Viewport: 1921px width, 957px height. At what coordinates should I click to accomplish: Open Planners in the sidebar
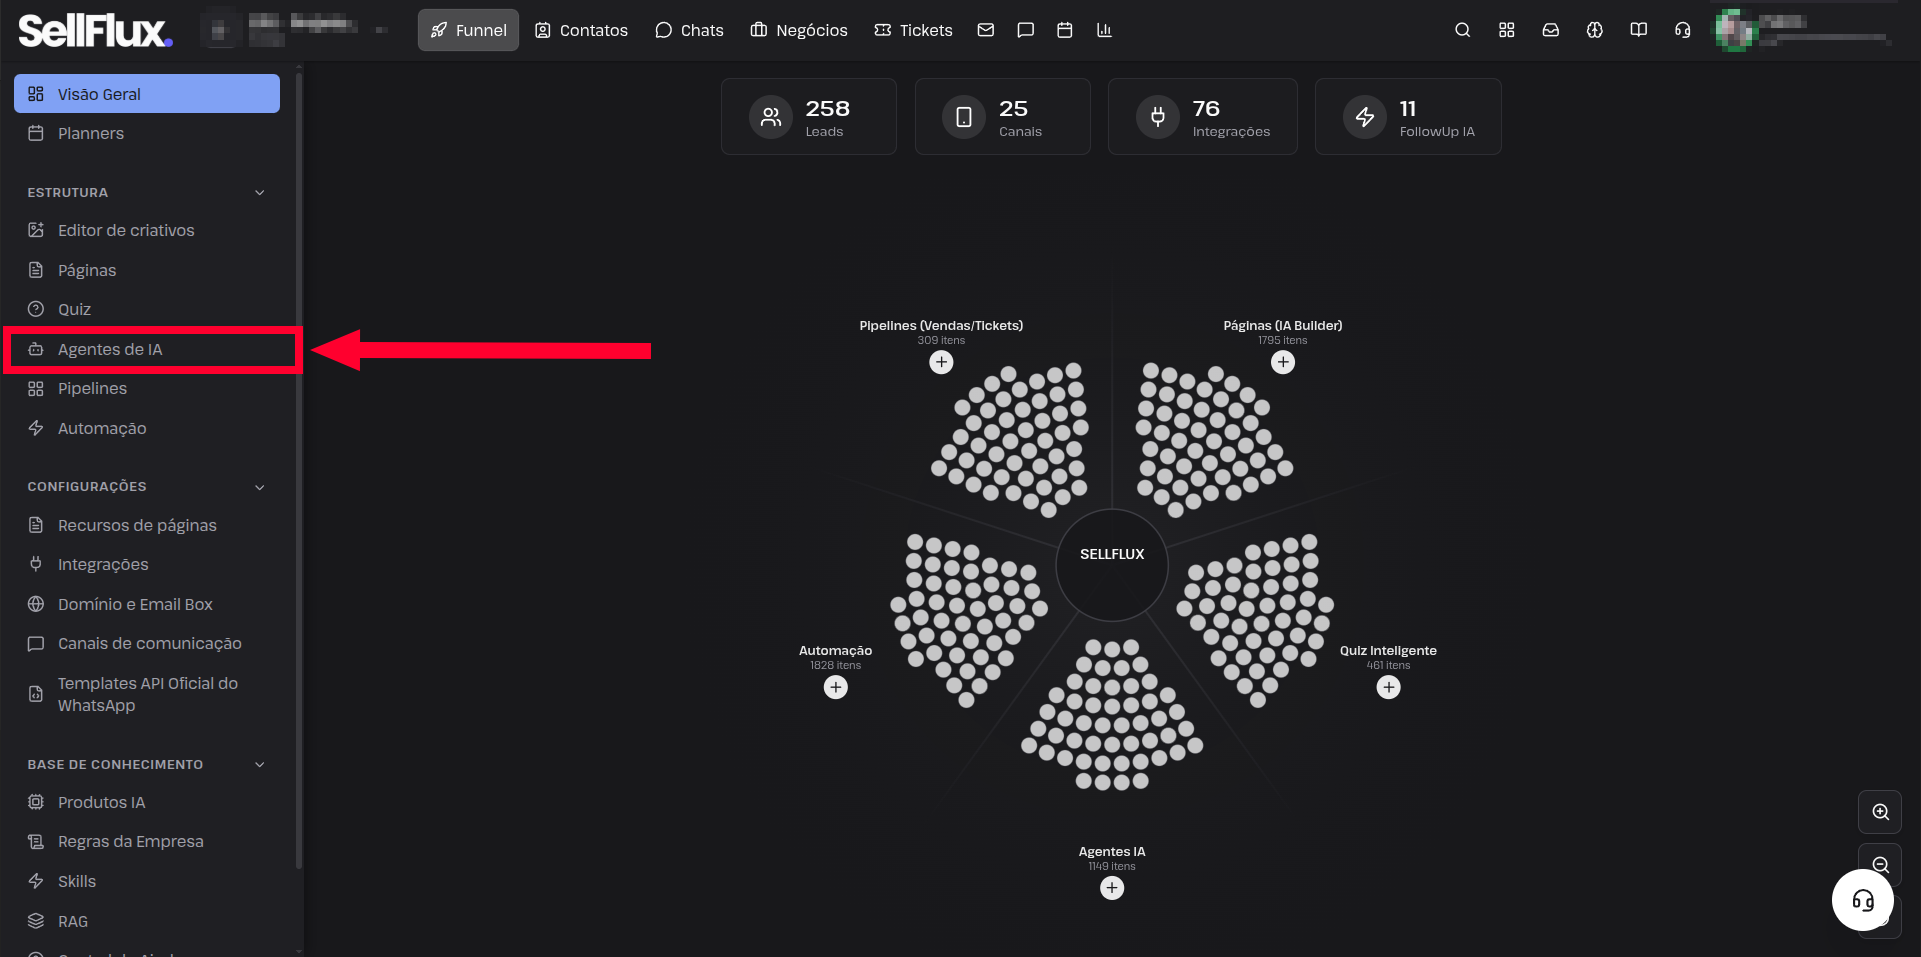(x=147, y=133)
